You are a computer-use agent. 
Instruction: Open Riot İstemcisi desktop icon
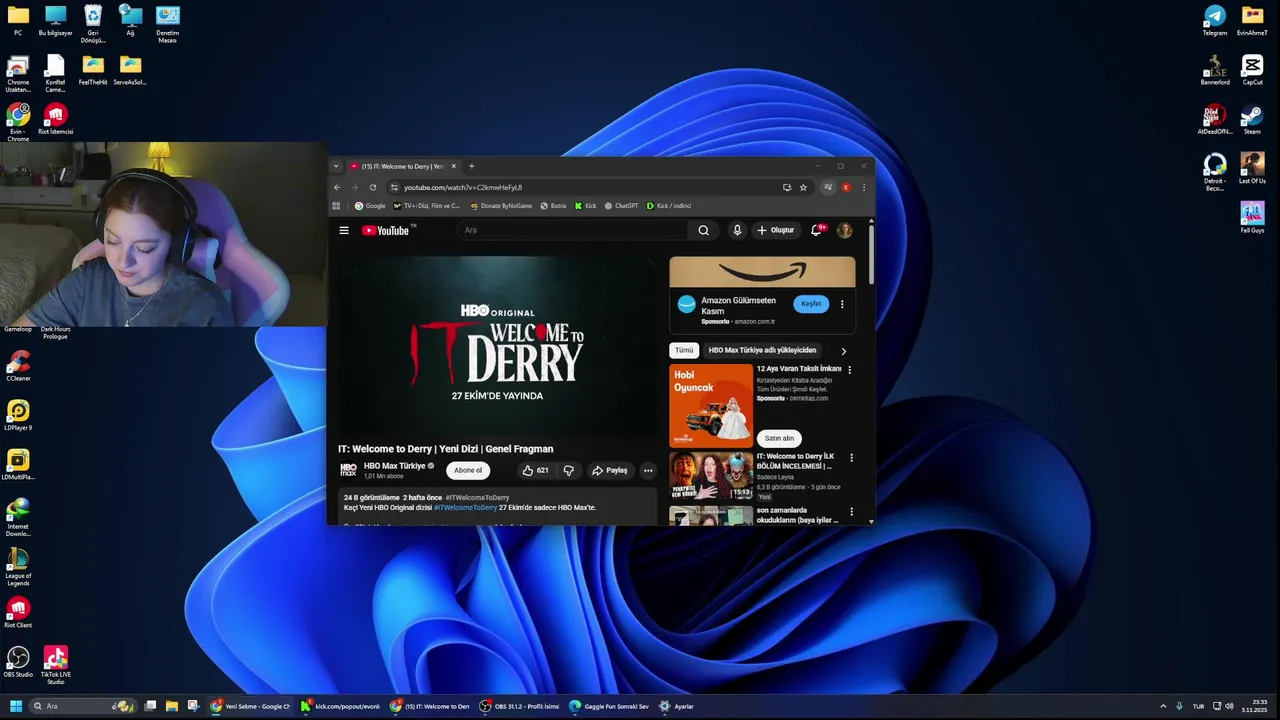click(x=55, y=119)
